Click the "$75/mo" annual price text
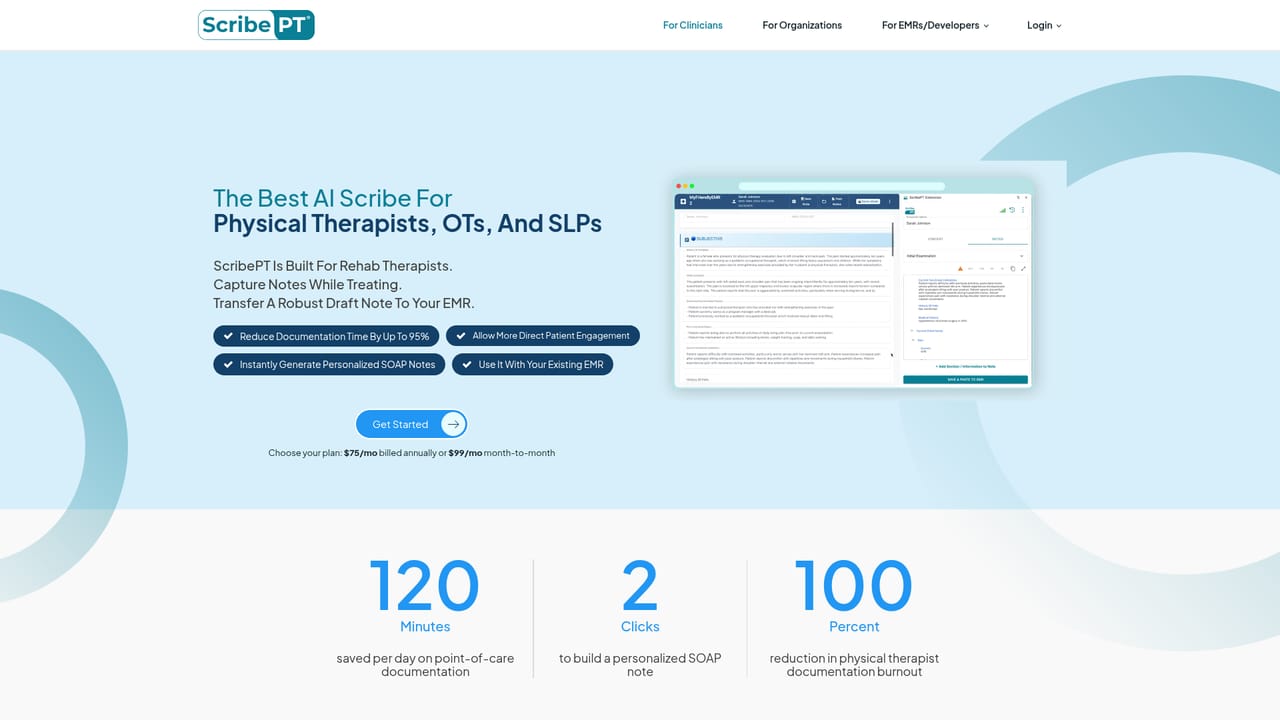This screenshot has height=720, width=1280. click(360, 453)
